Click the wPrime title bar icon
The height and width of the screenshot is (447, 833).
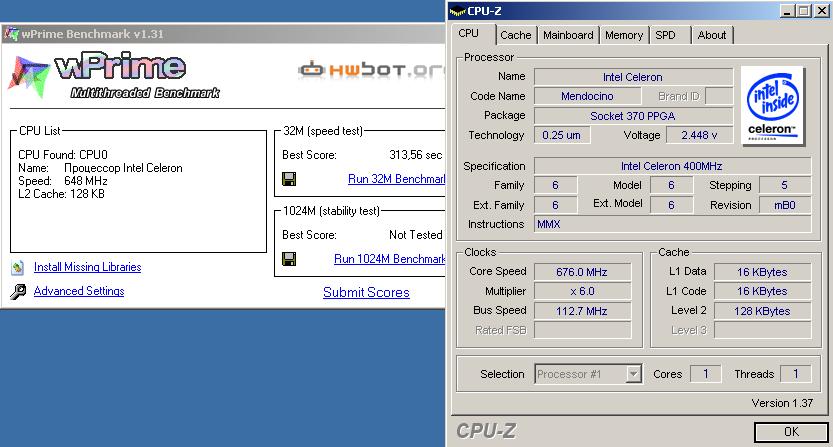click(x=11, y=34)
